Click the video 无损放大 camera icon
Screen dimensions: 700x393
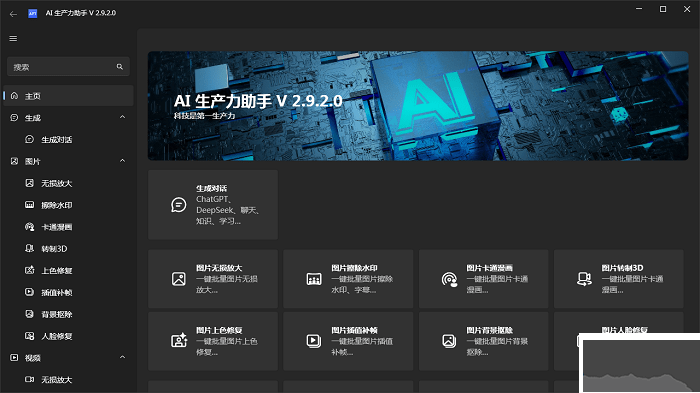point(29,379)
